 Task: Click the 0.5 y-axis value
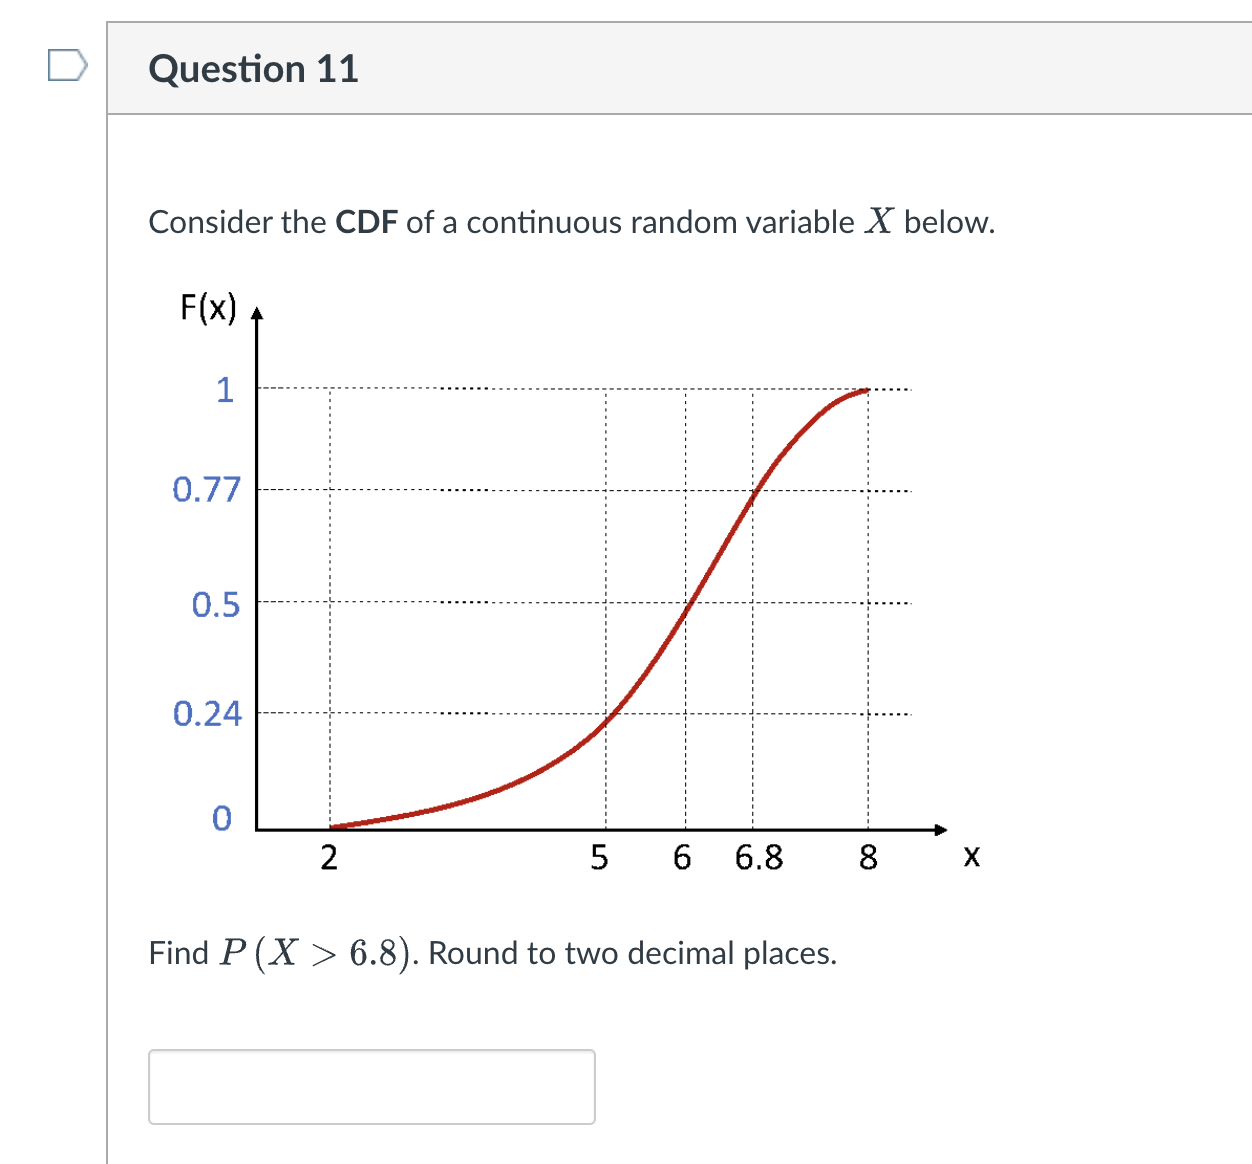coord(216,605)
